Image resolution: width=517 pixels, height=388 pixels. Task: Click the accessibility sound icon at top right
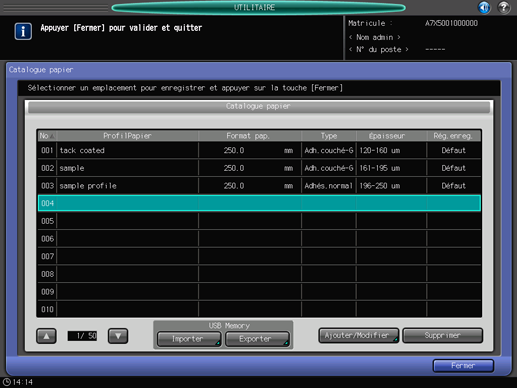[x=484, y=7]
